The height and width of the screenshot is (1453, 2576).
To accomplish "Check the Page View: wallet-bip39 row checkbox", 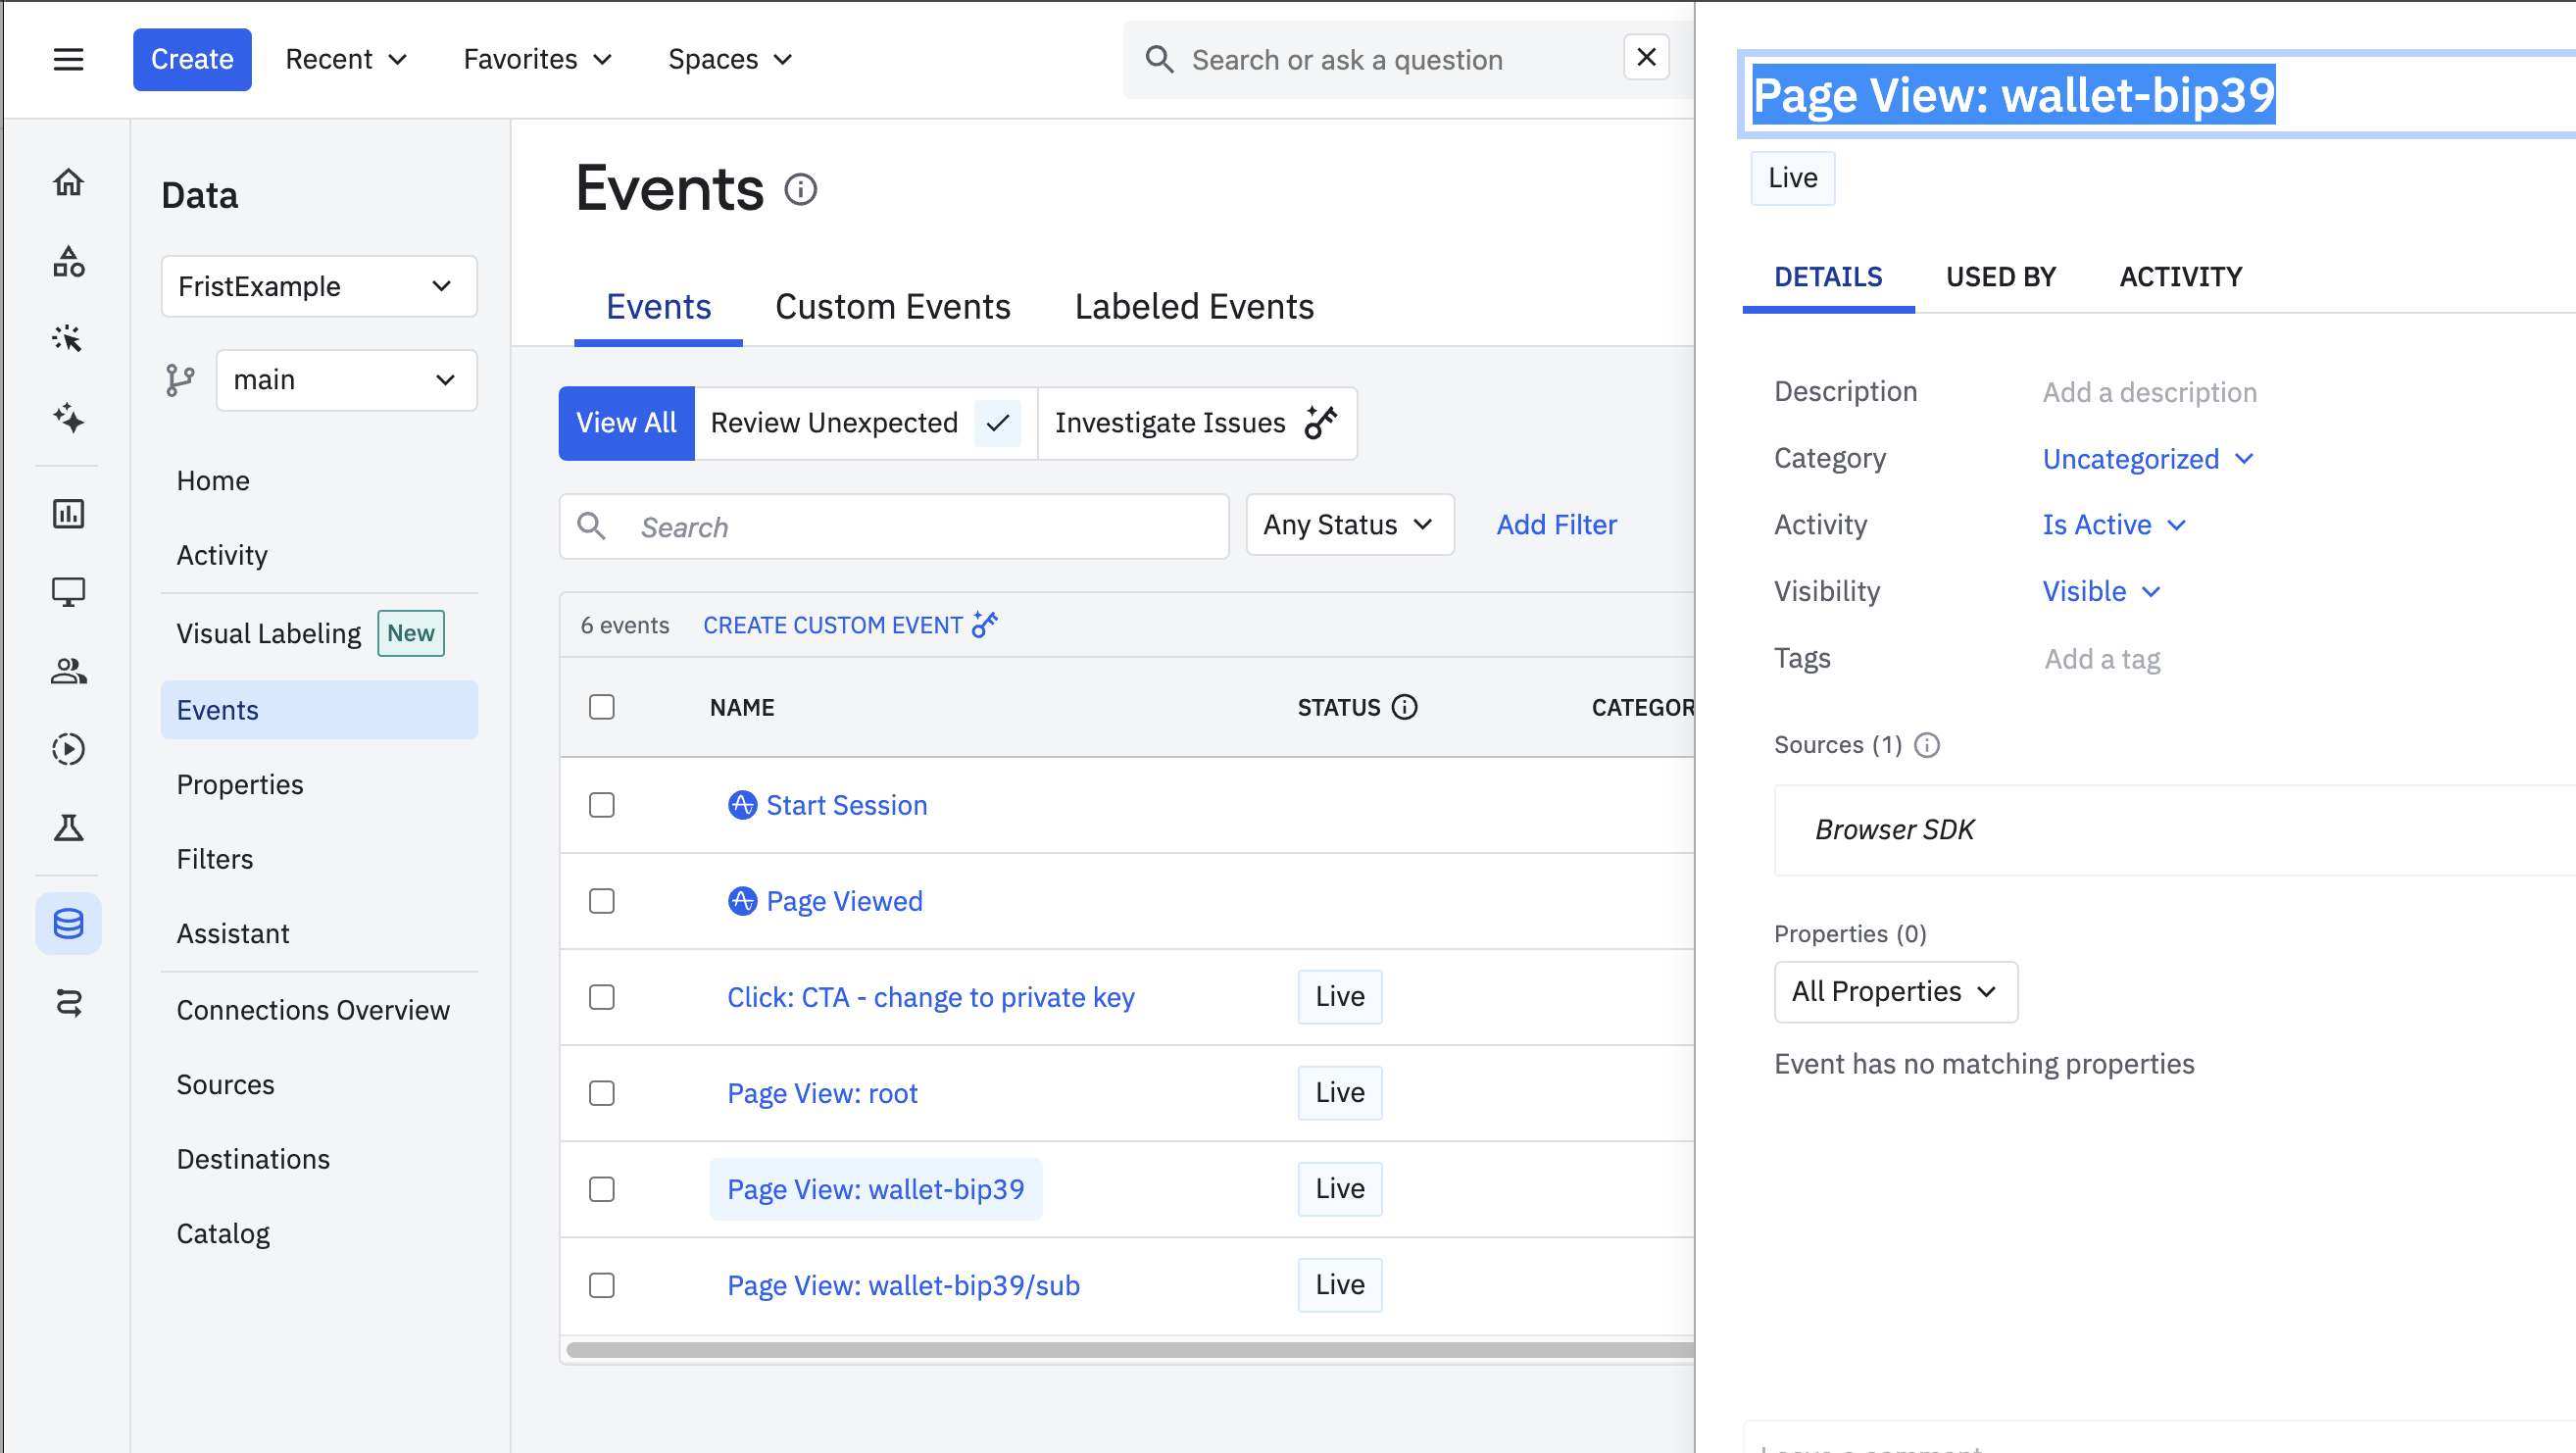I will (x=602, y=1189).
